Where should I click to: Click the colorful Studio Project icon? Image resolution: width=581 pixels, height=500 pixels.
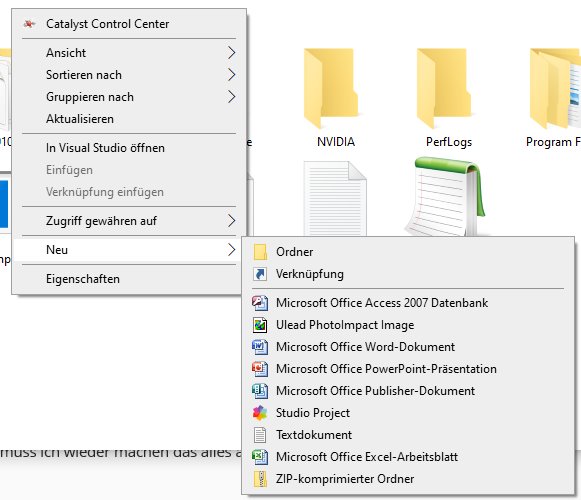click(260, 413)
